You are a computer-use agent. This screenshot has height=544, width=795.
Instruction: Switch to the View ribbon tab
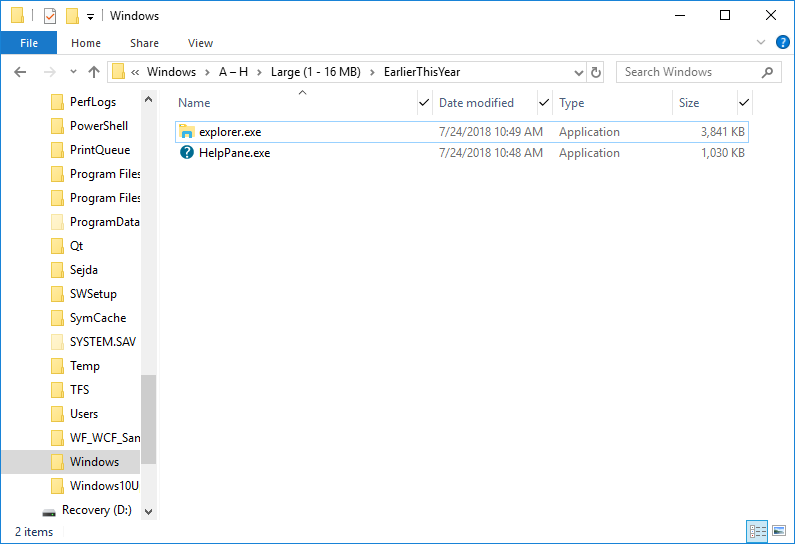(x=200, y=43)
